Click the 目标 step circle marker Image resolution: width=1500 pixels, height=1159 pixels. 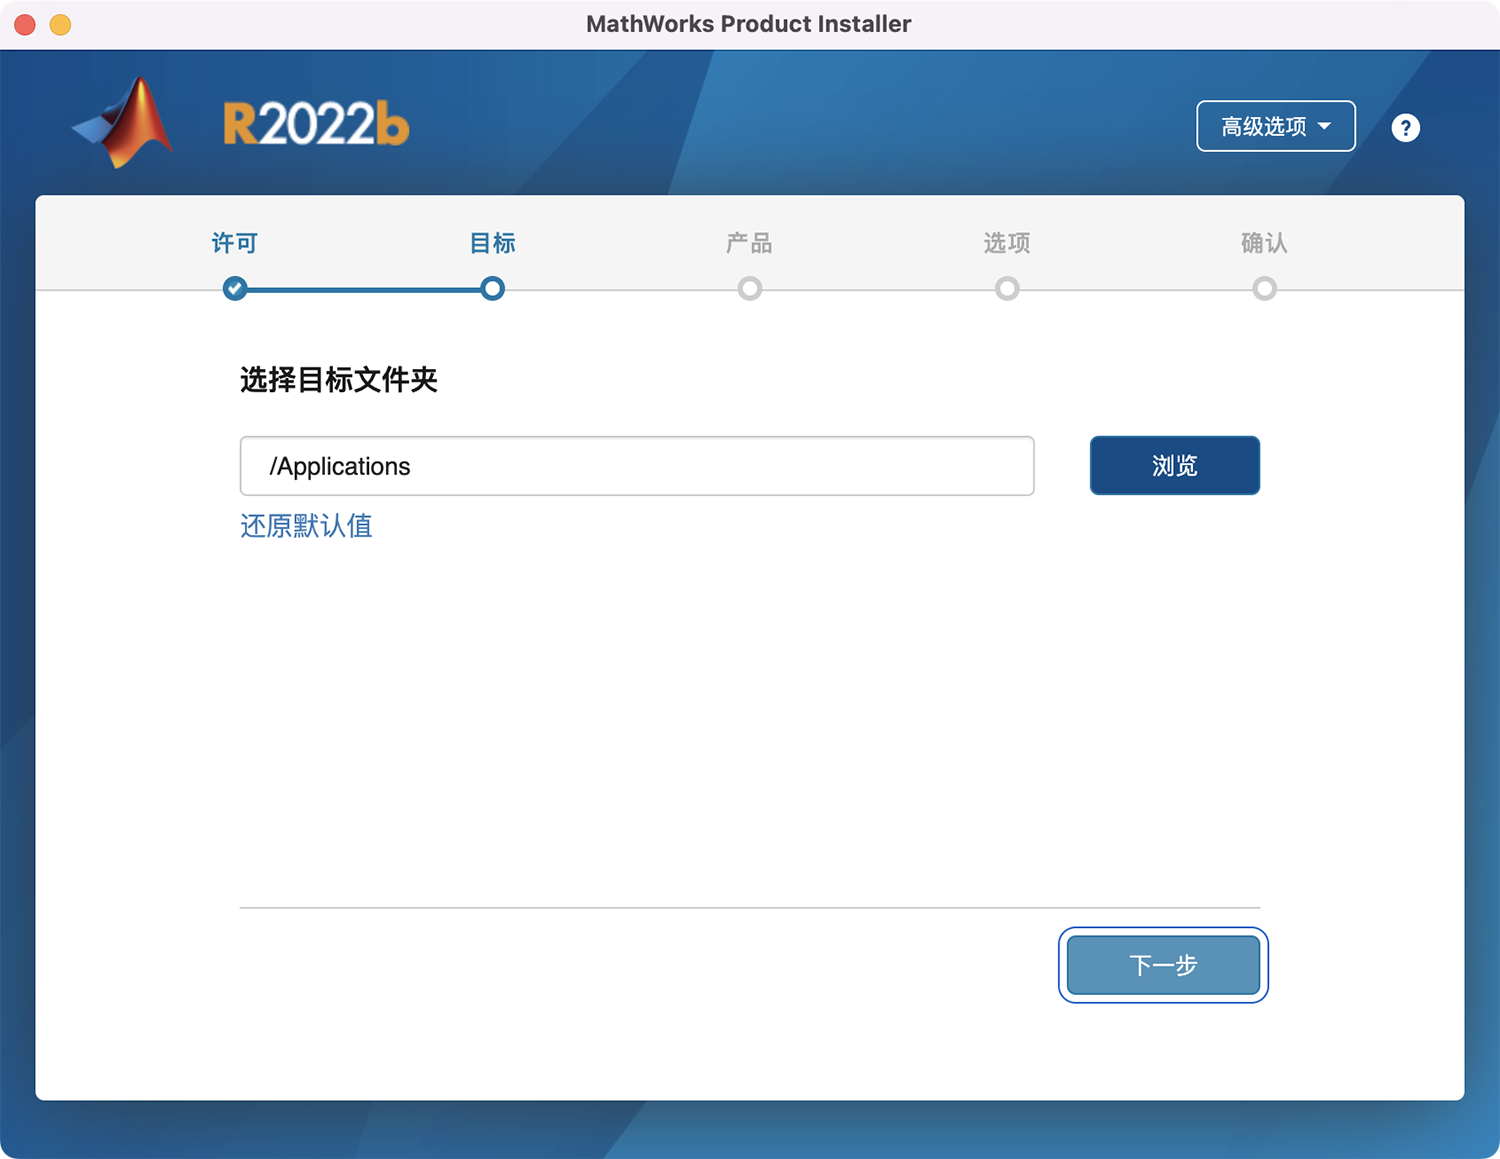tap(492, 289)
